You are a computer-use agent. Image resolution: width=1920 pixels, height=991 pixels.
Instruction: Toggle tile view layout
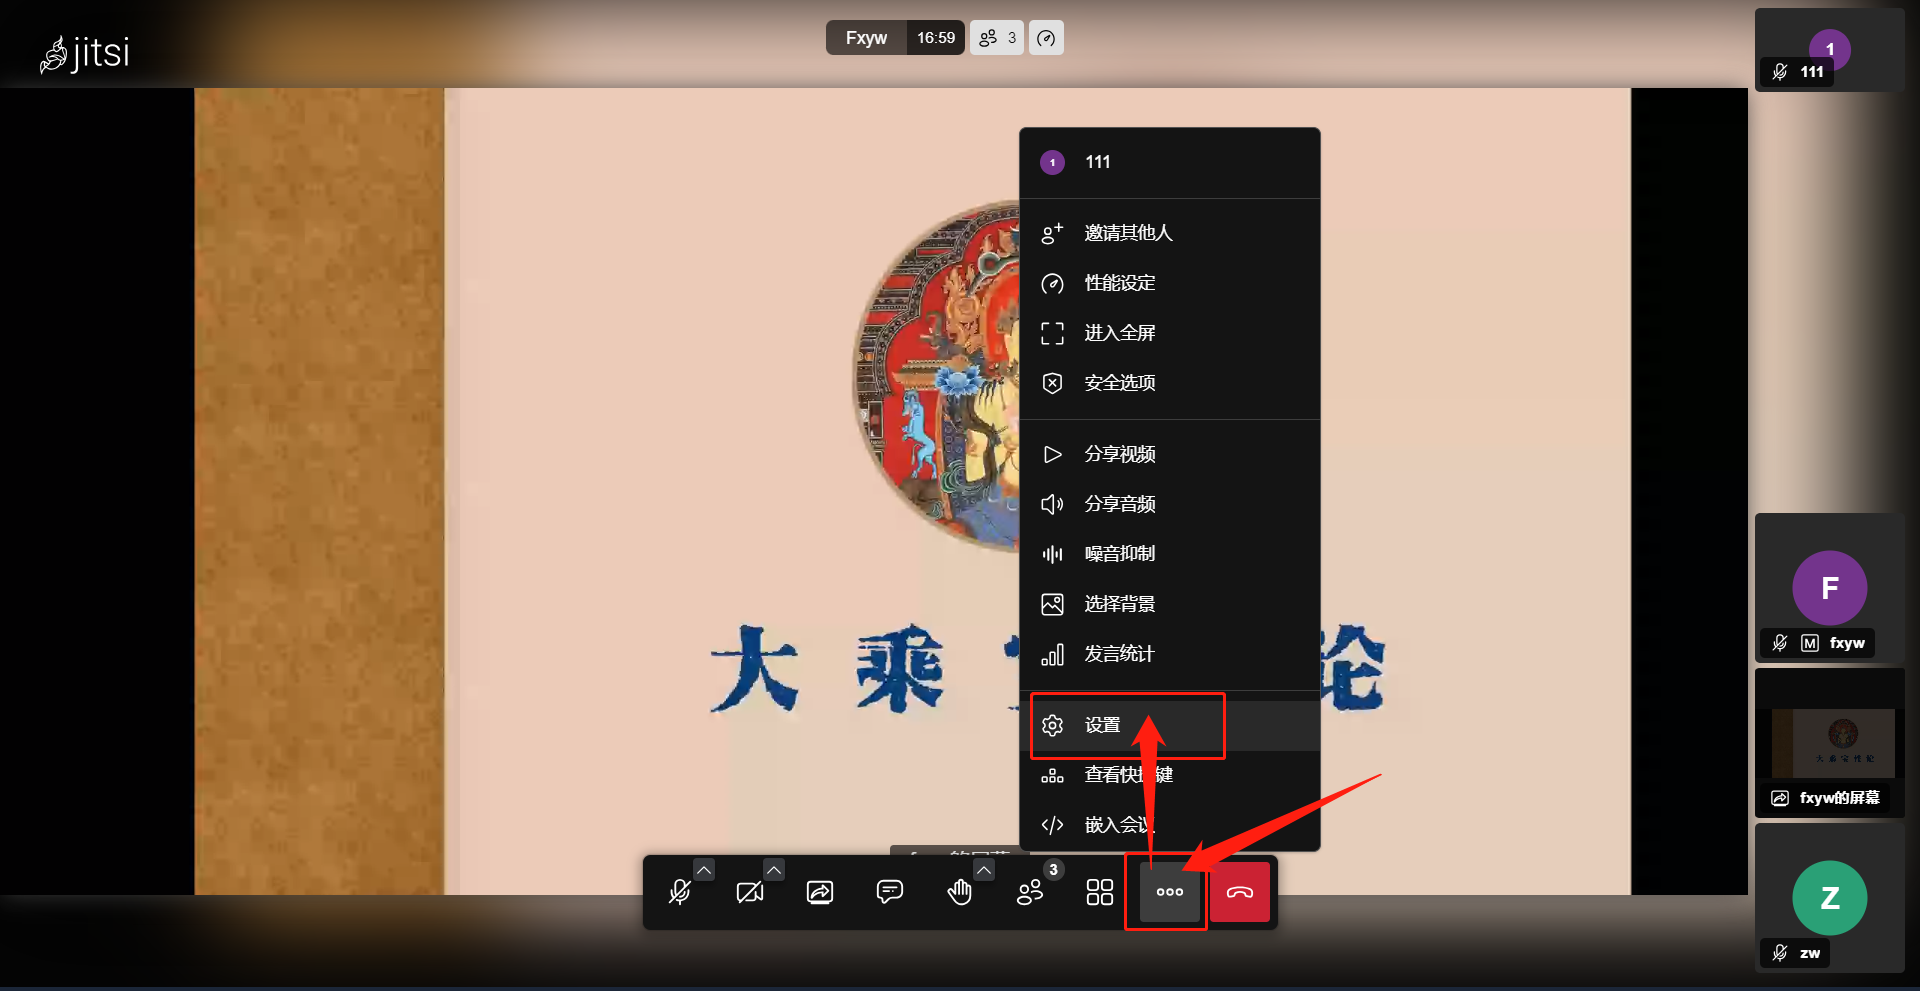pyautogui.click(x=1099, y=892)
